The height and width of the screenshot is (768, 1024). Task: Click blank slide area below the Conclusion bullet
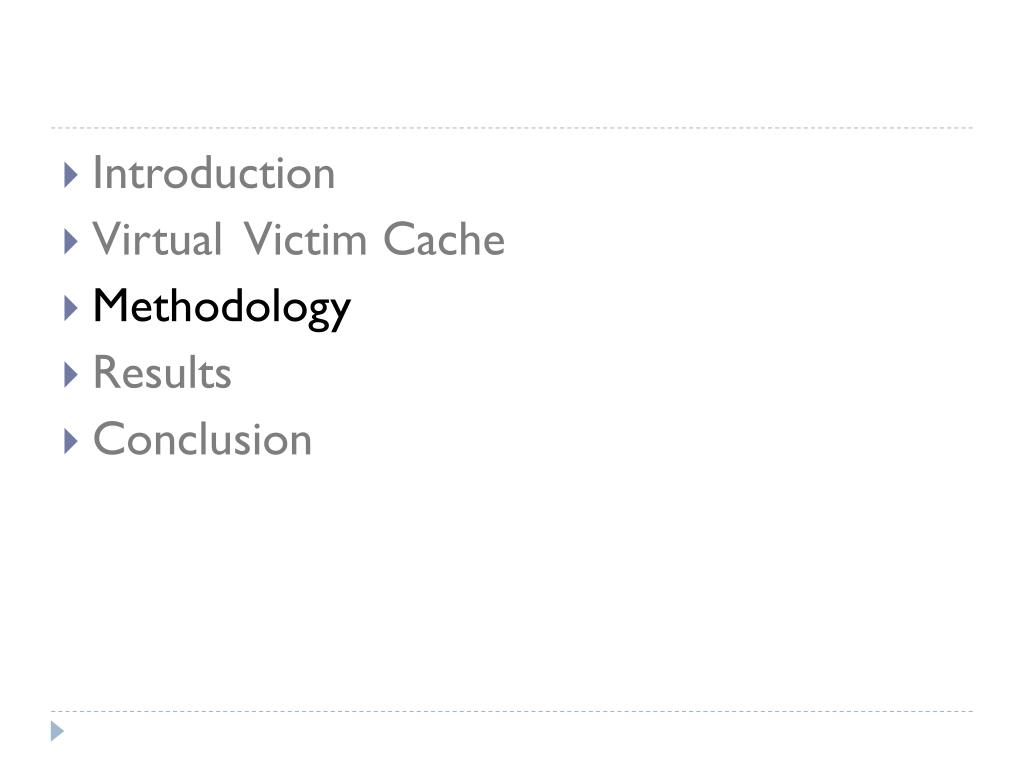tap(512, 580)
